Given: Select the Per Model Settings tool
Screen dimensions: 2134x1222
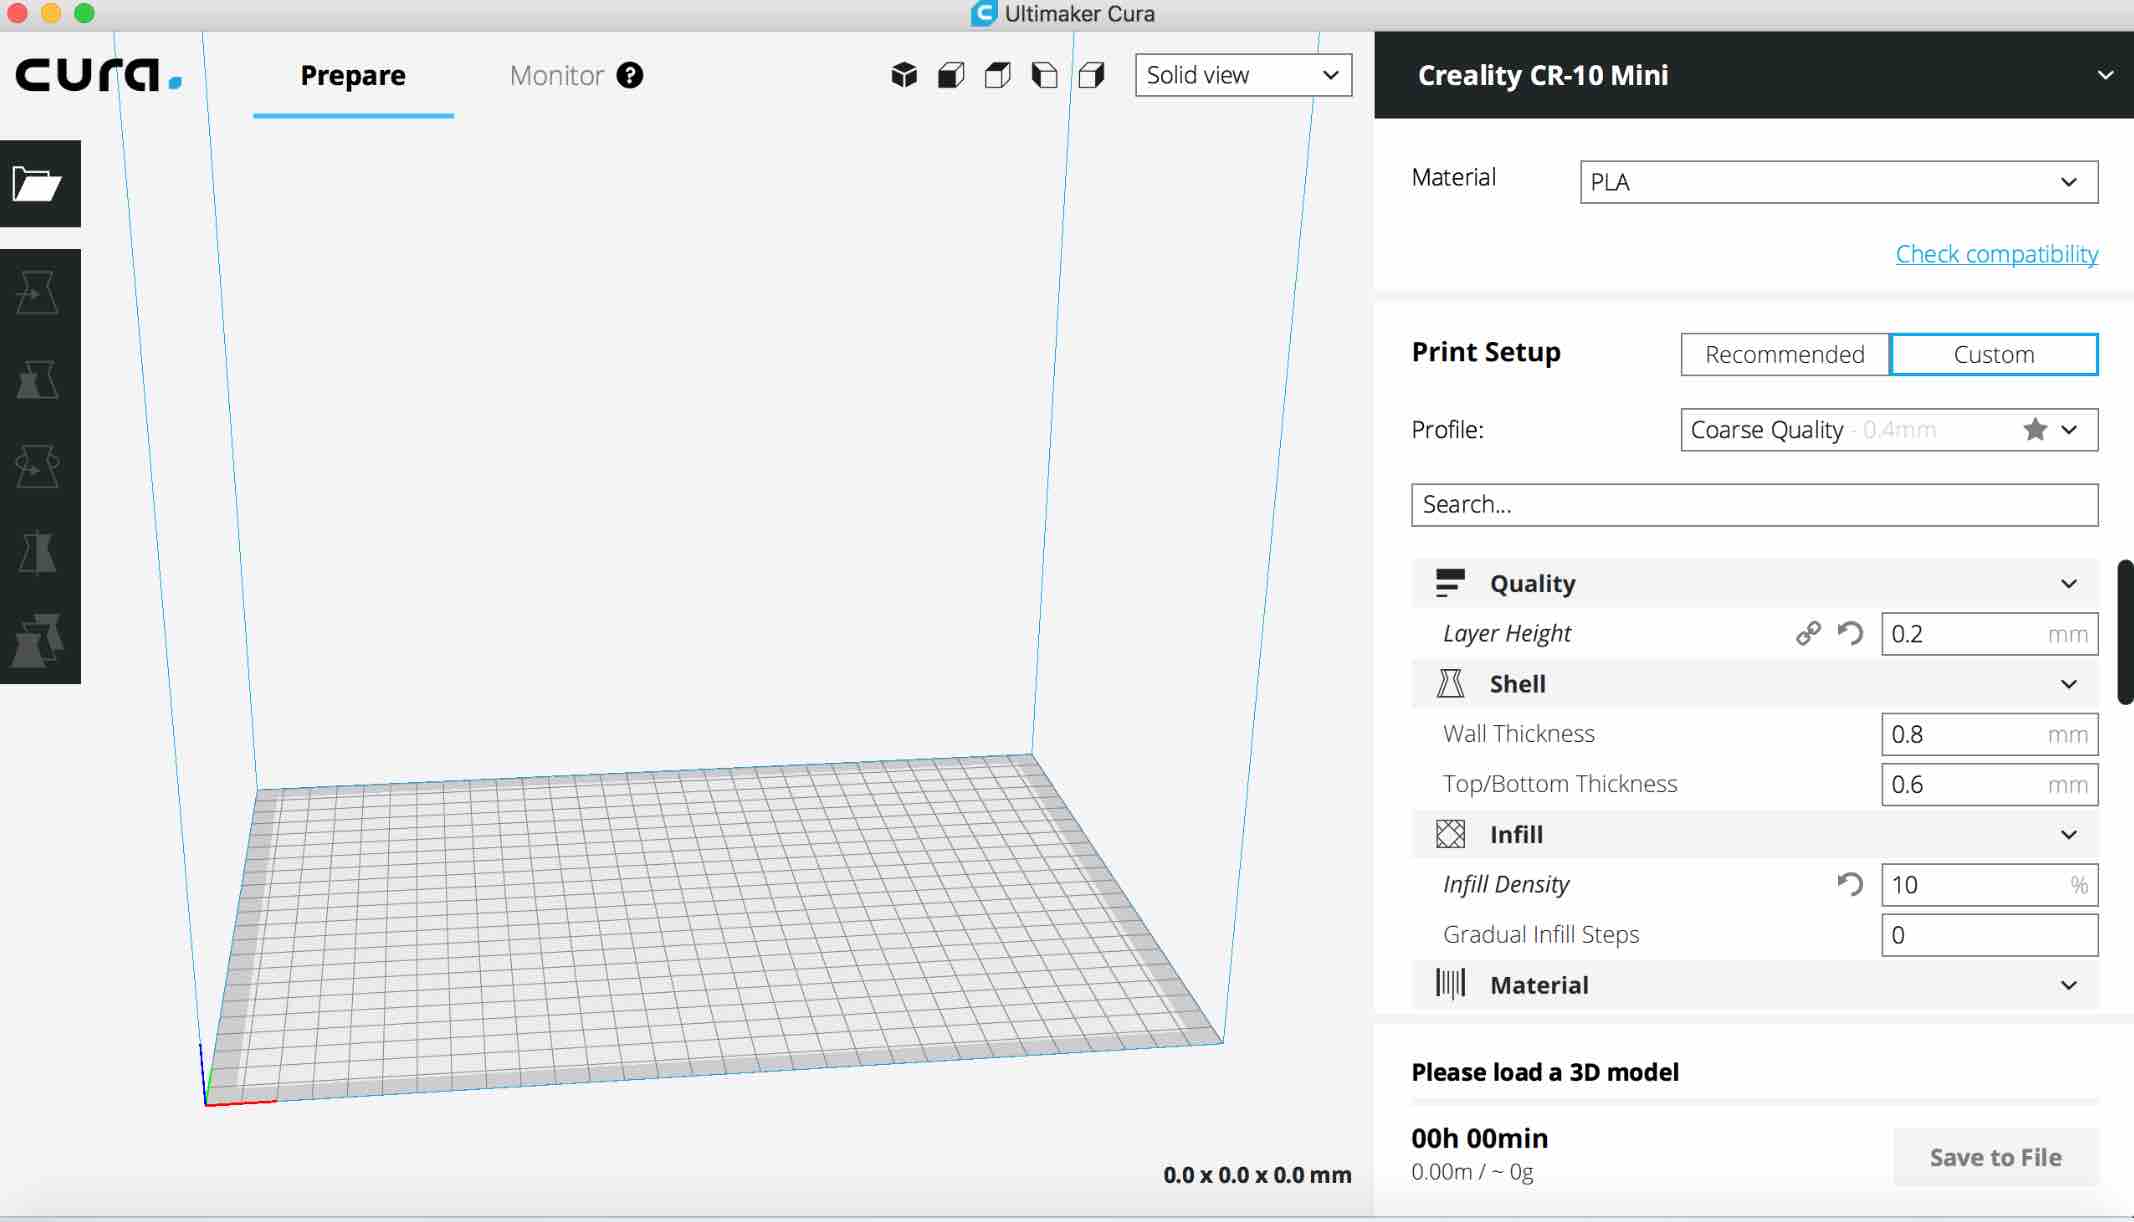Looking at the screenshot, I should click(38, 640).
